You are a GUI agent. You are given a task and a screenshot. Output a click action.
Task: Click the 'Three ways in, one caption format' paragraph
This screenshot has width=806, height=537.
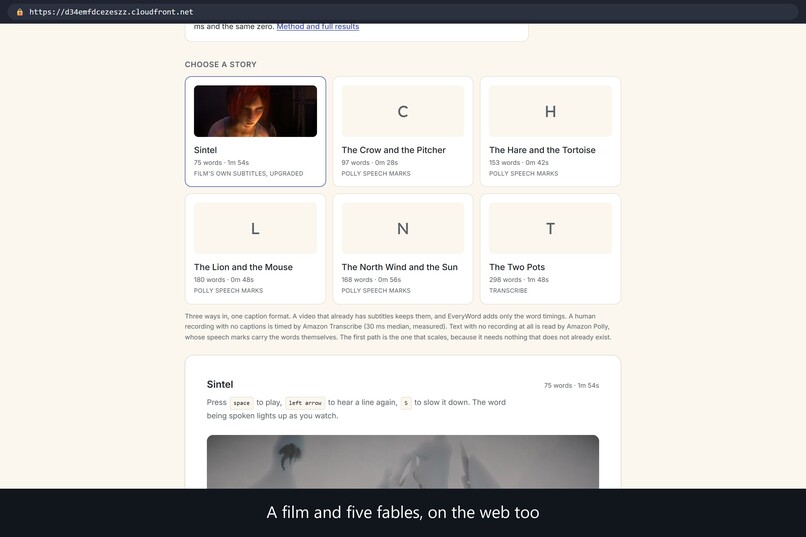pyautogui.click(x=398, y=327)
